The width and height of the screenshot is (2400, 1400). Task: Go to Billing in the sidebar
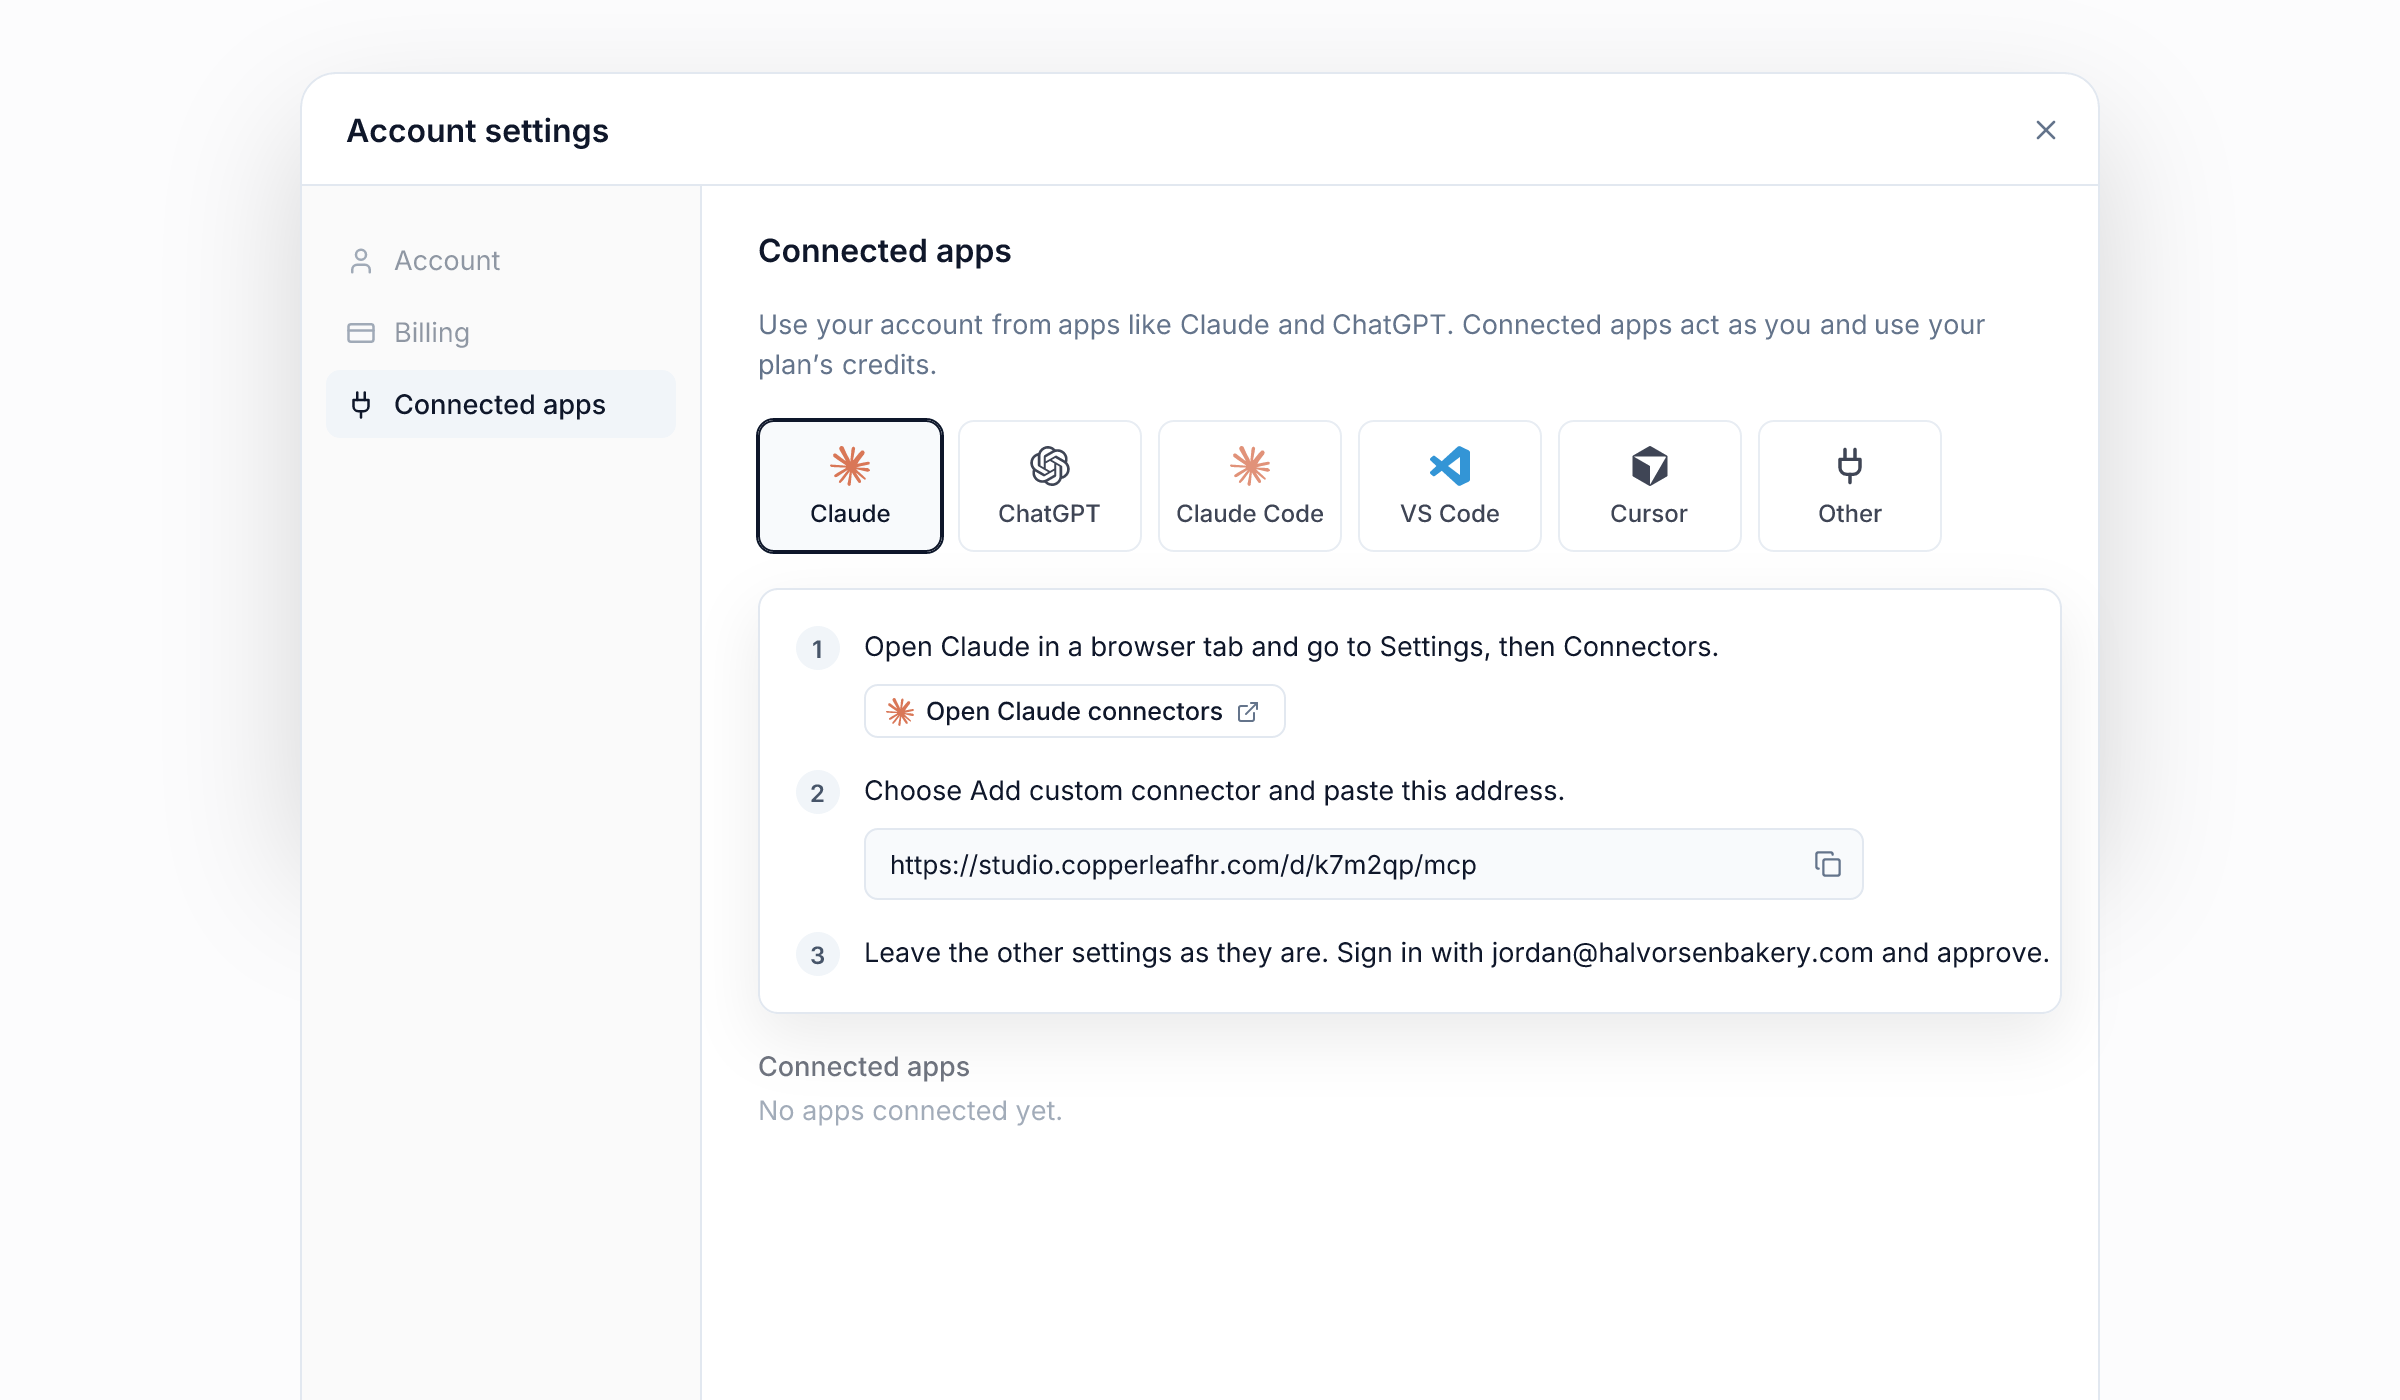click(500, 332)
